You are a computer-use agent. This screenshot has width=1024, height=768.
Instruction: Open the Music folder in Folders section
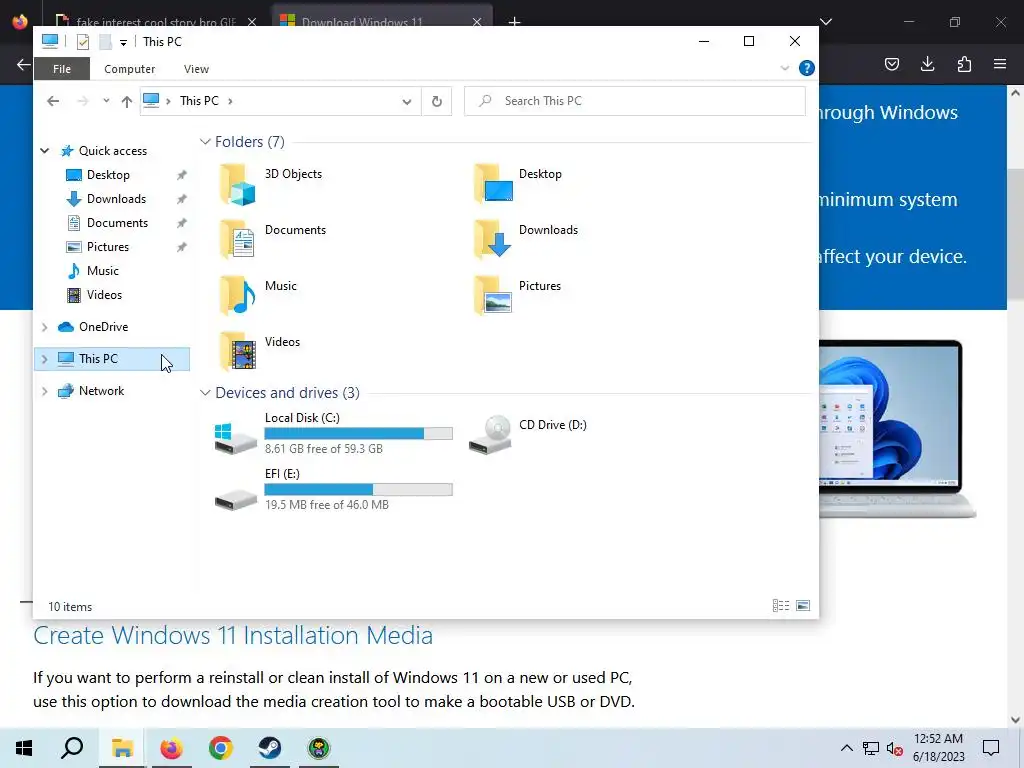click(259, 296)
